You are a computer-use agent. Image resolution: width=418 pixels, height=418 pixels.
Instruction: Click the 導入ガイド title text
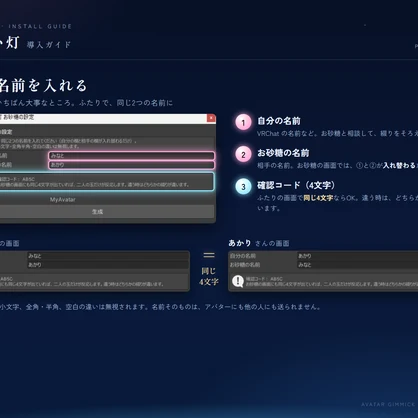point(49,45)
